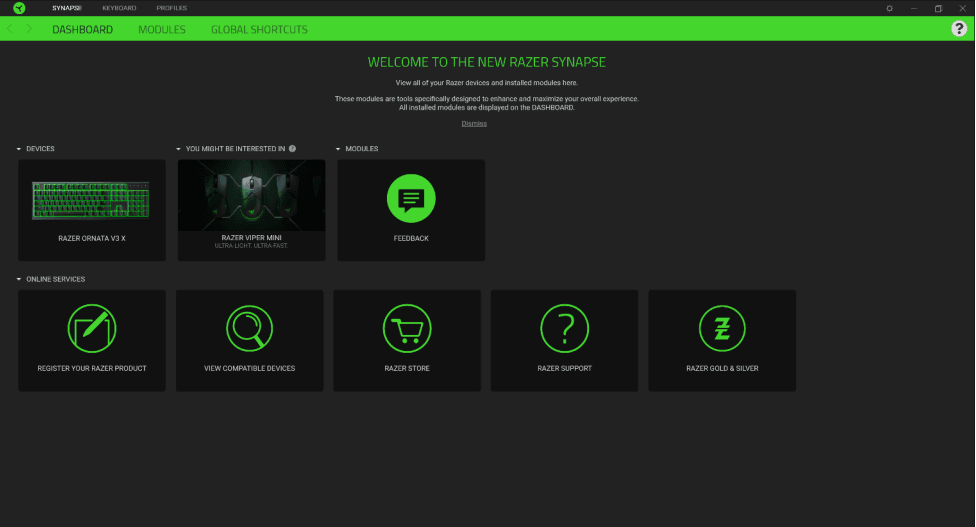
Task: Select the Keyboard menu item
Action: (119, 8)
